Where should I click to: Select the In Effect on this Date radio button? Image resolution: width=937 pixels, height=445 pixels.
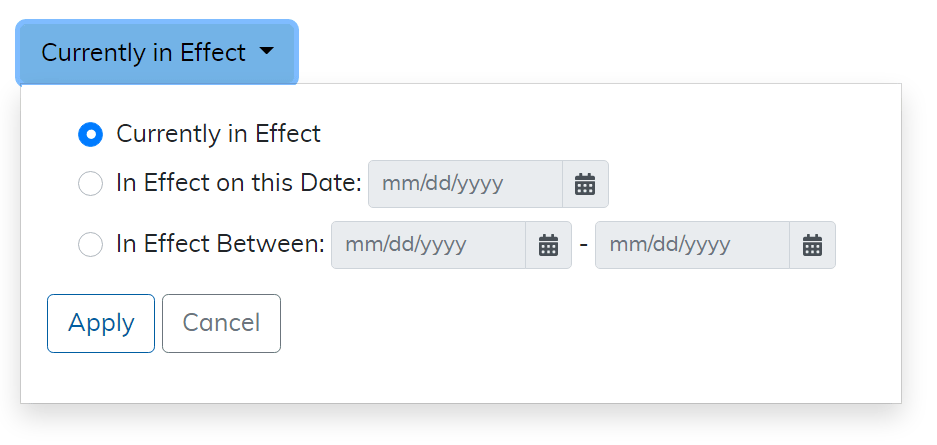pyautogui.click(x=90, y=184)
